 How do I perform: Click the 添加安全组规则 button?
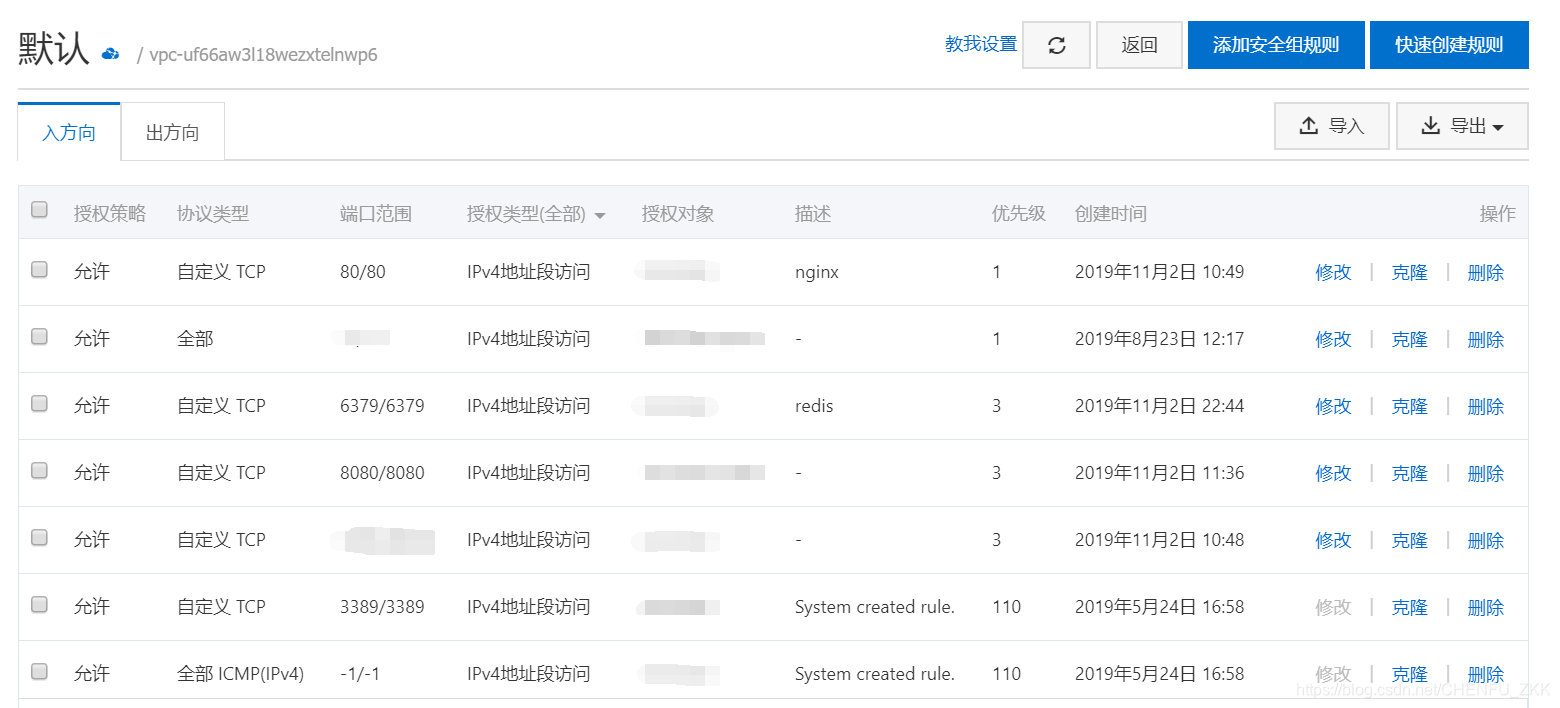pyautogui.click(x=1276, y=45)
